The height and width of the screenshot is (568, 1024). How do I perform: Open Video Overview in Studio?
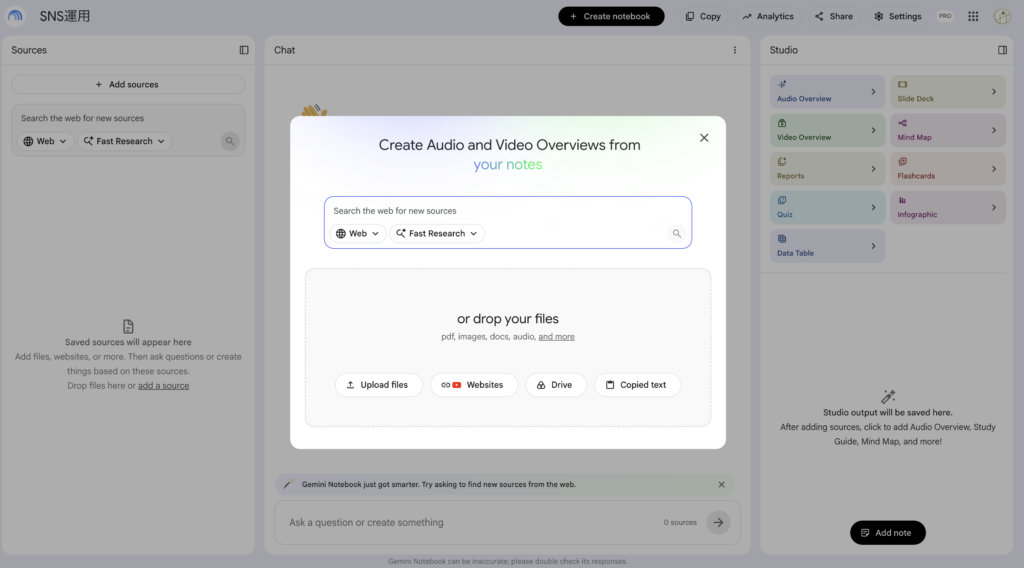tap(827, 130)
